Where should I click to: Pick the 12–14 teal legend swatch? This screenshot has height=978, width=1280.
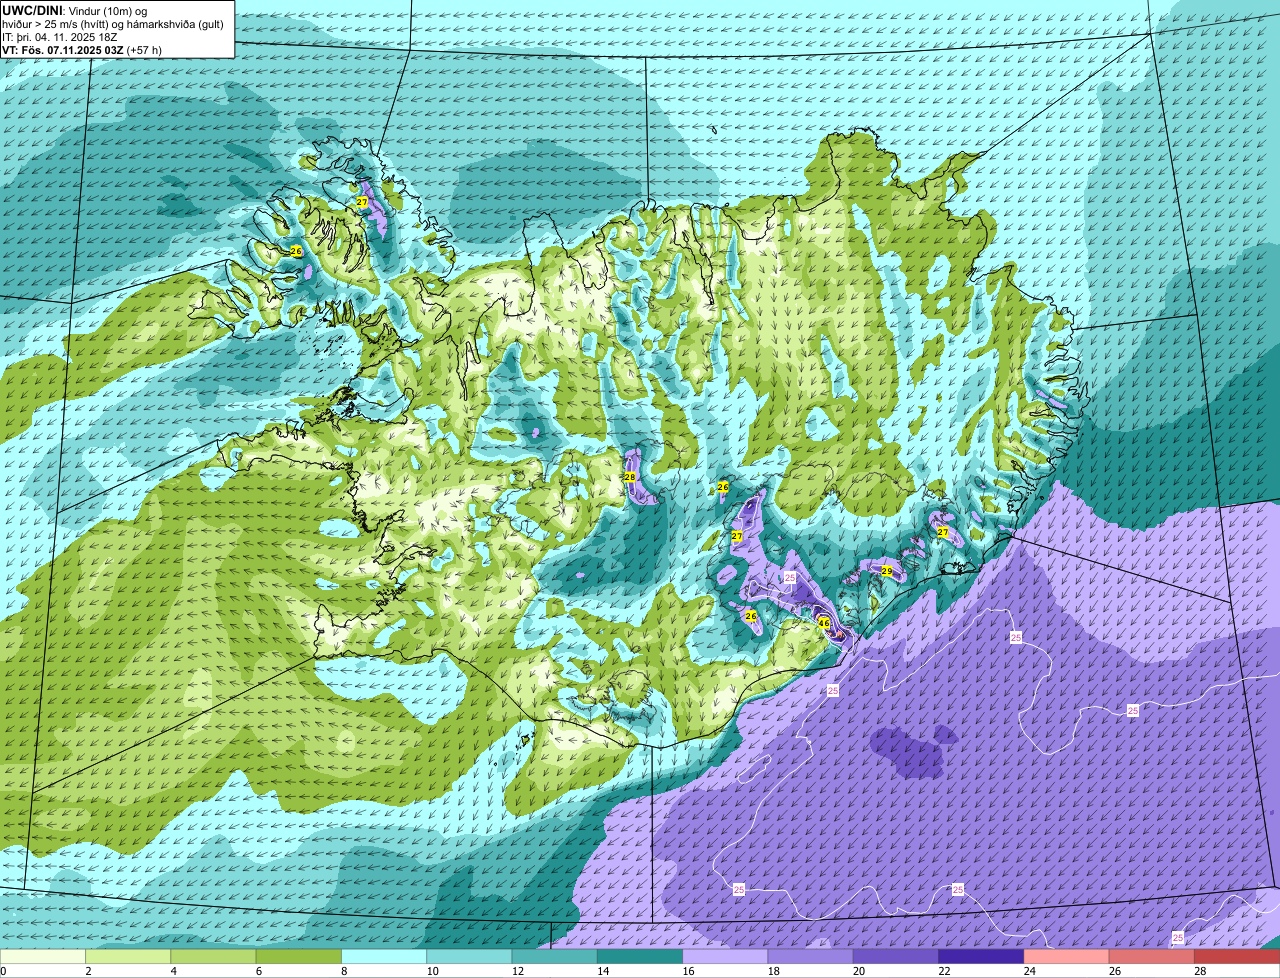[x=555, y=957]
